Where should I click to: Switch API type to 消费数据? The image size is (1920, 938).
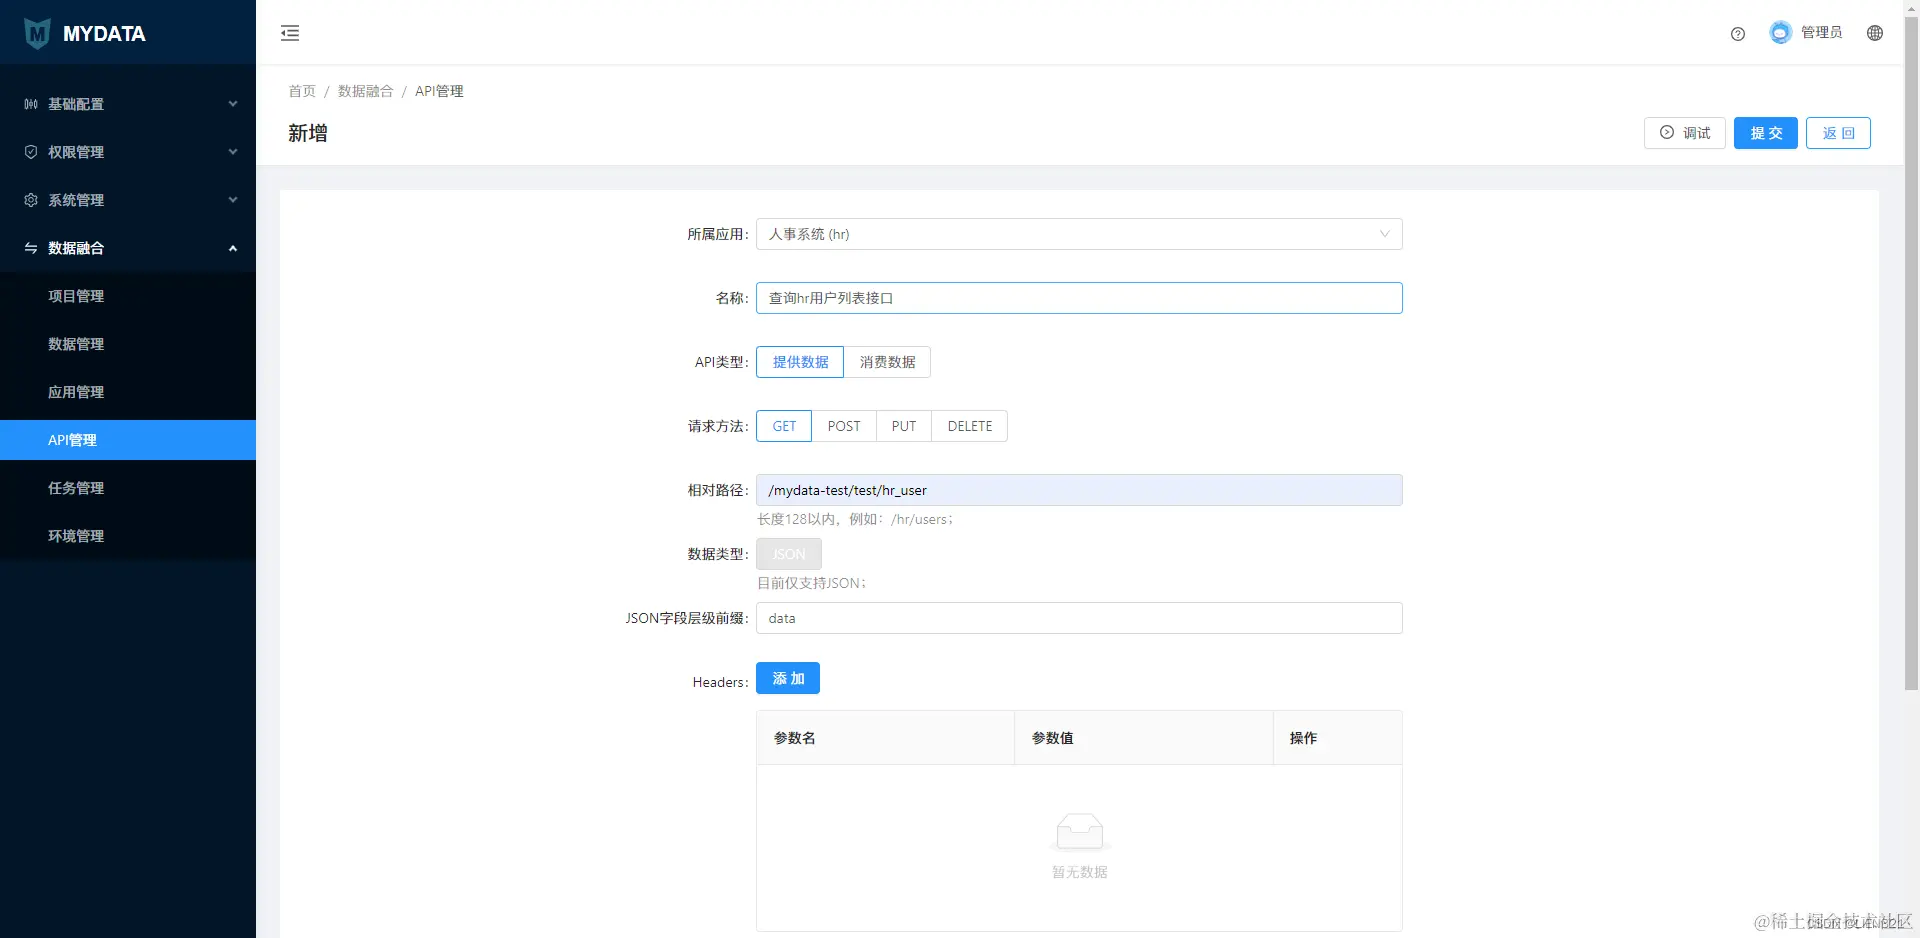(x=887, y=362)
